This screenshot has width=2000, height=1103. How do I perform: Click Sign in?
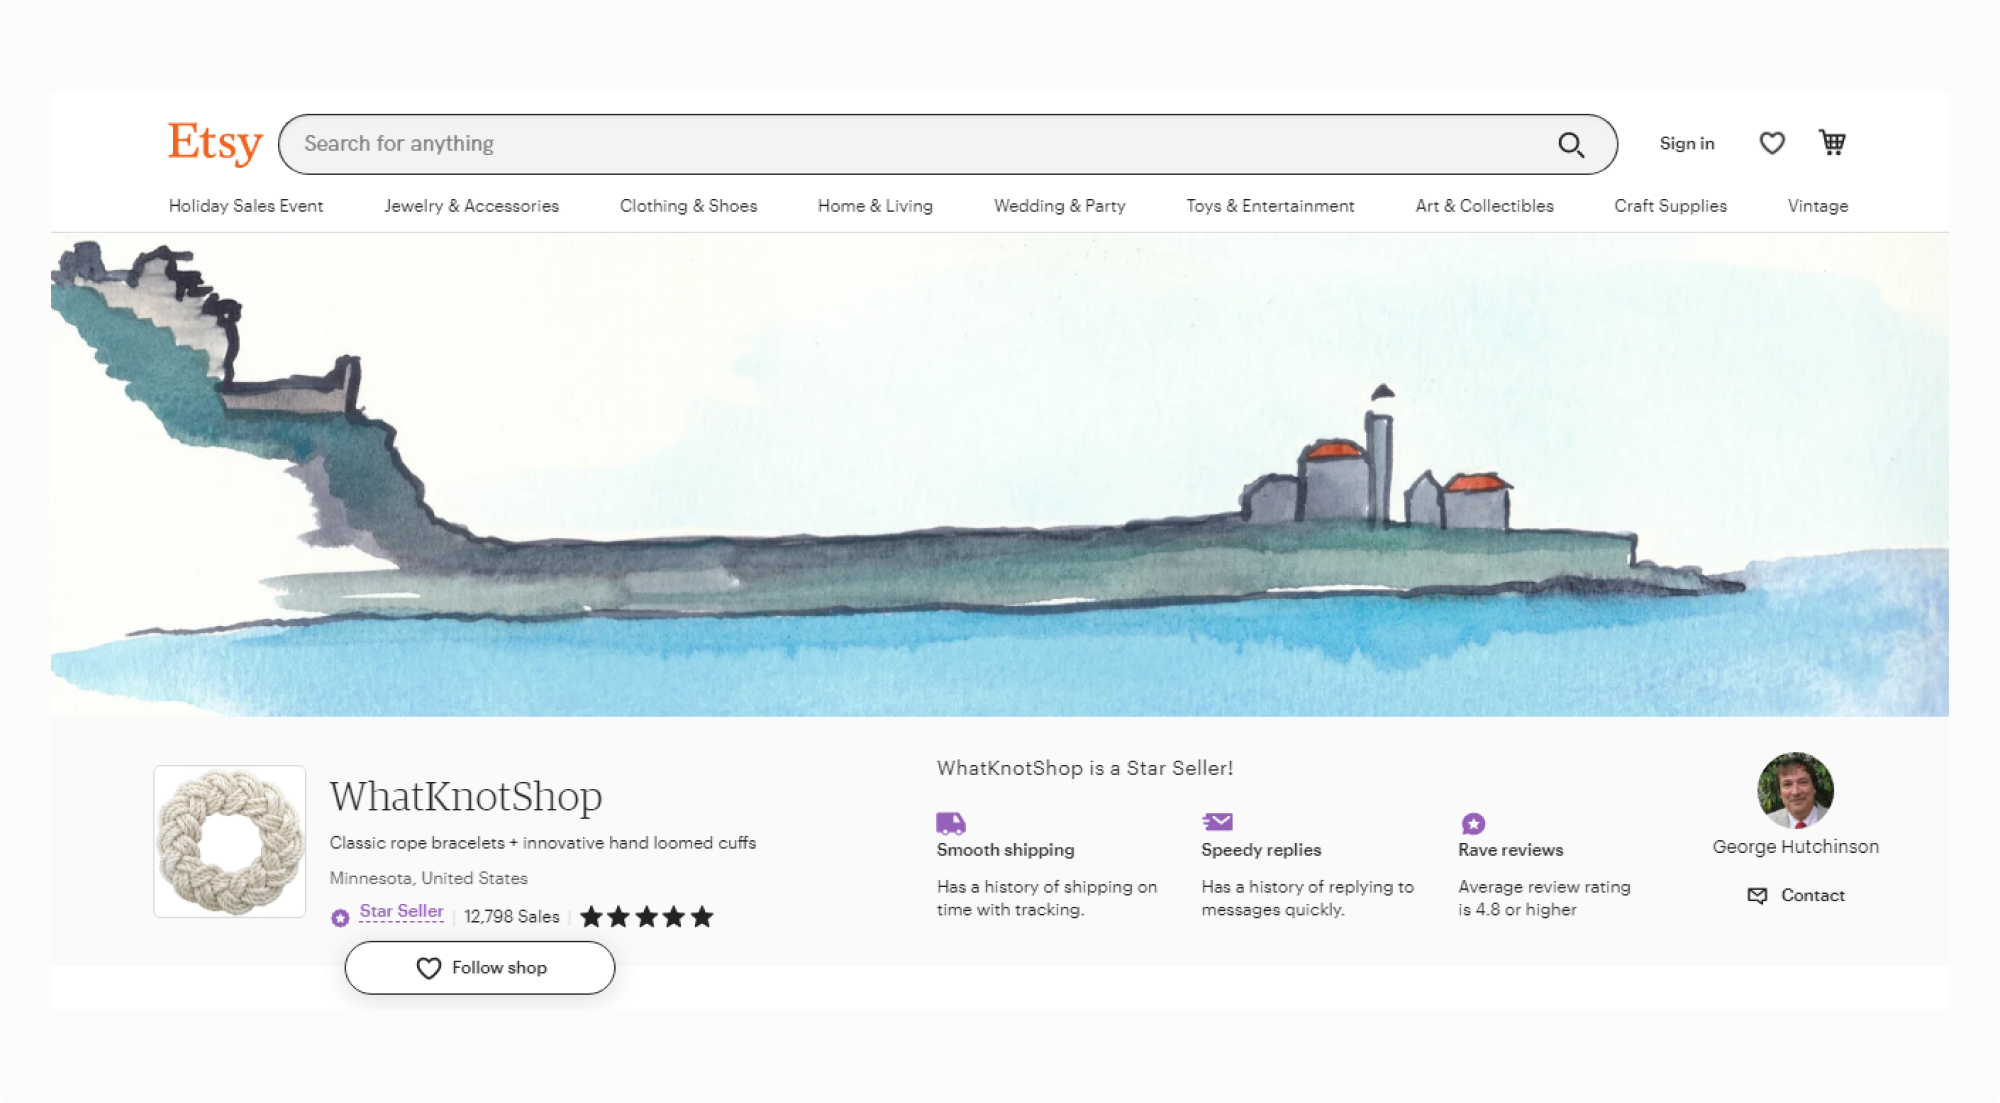click(1687, 143)
